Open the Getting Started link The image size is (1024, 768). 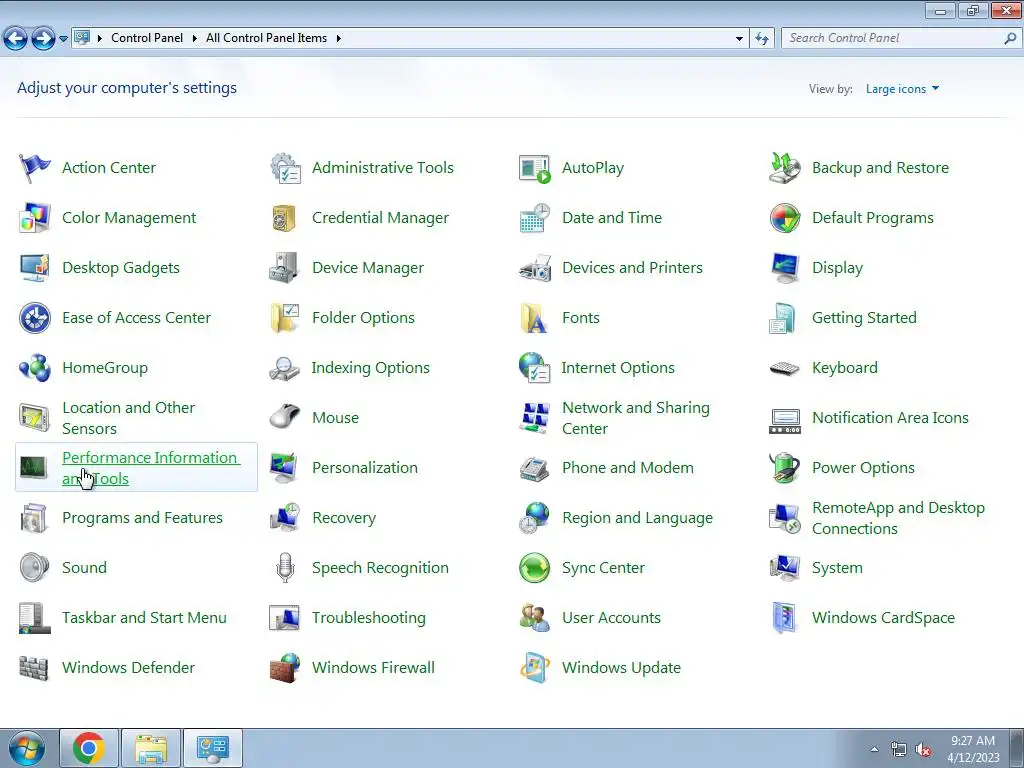tap(864, 318)
